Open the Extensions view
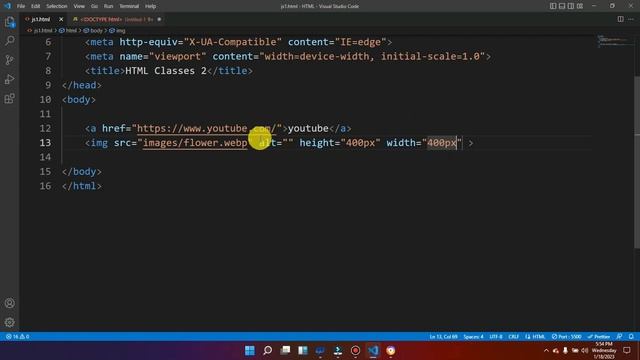 tap(9, 98)
